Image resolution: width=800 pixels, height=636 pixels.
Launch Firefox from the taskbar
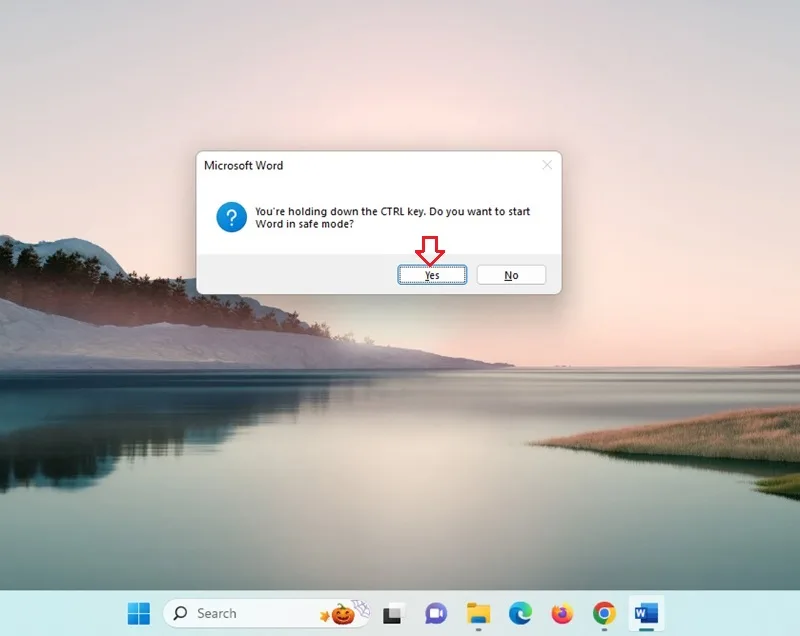click(562, 613)
